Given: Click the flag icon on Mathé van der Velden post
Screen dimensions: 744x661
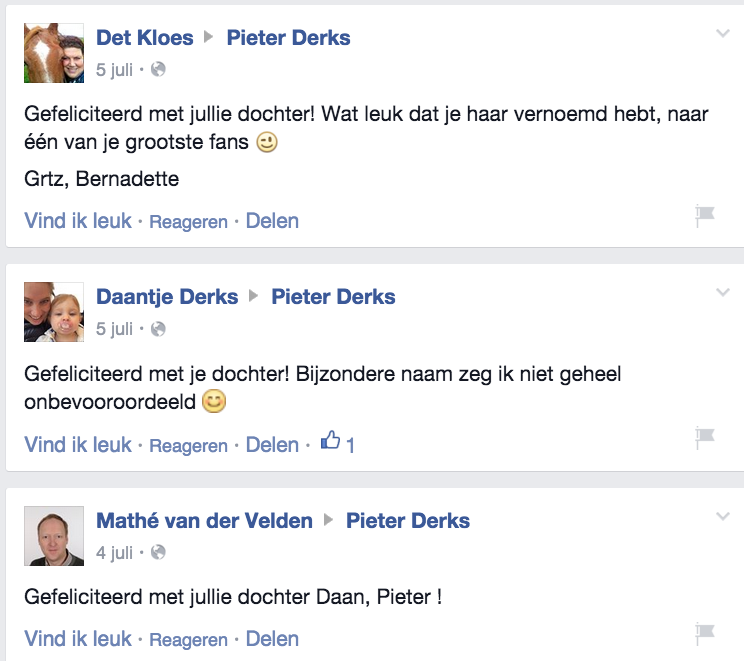Looking at the screenshot, I should (705, 633).
